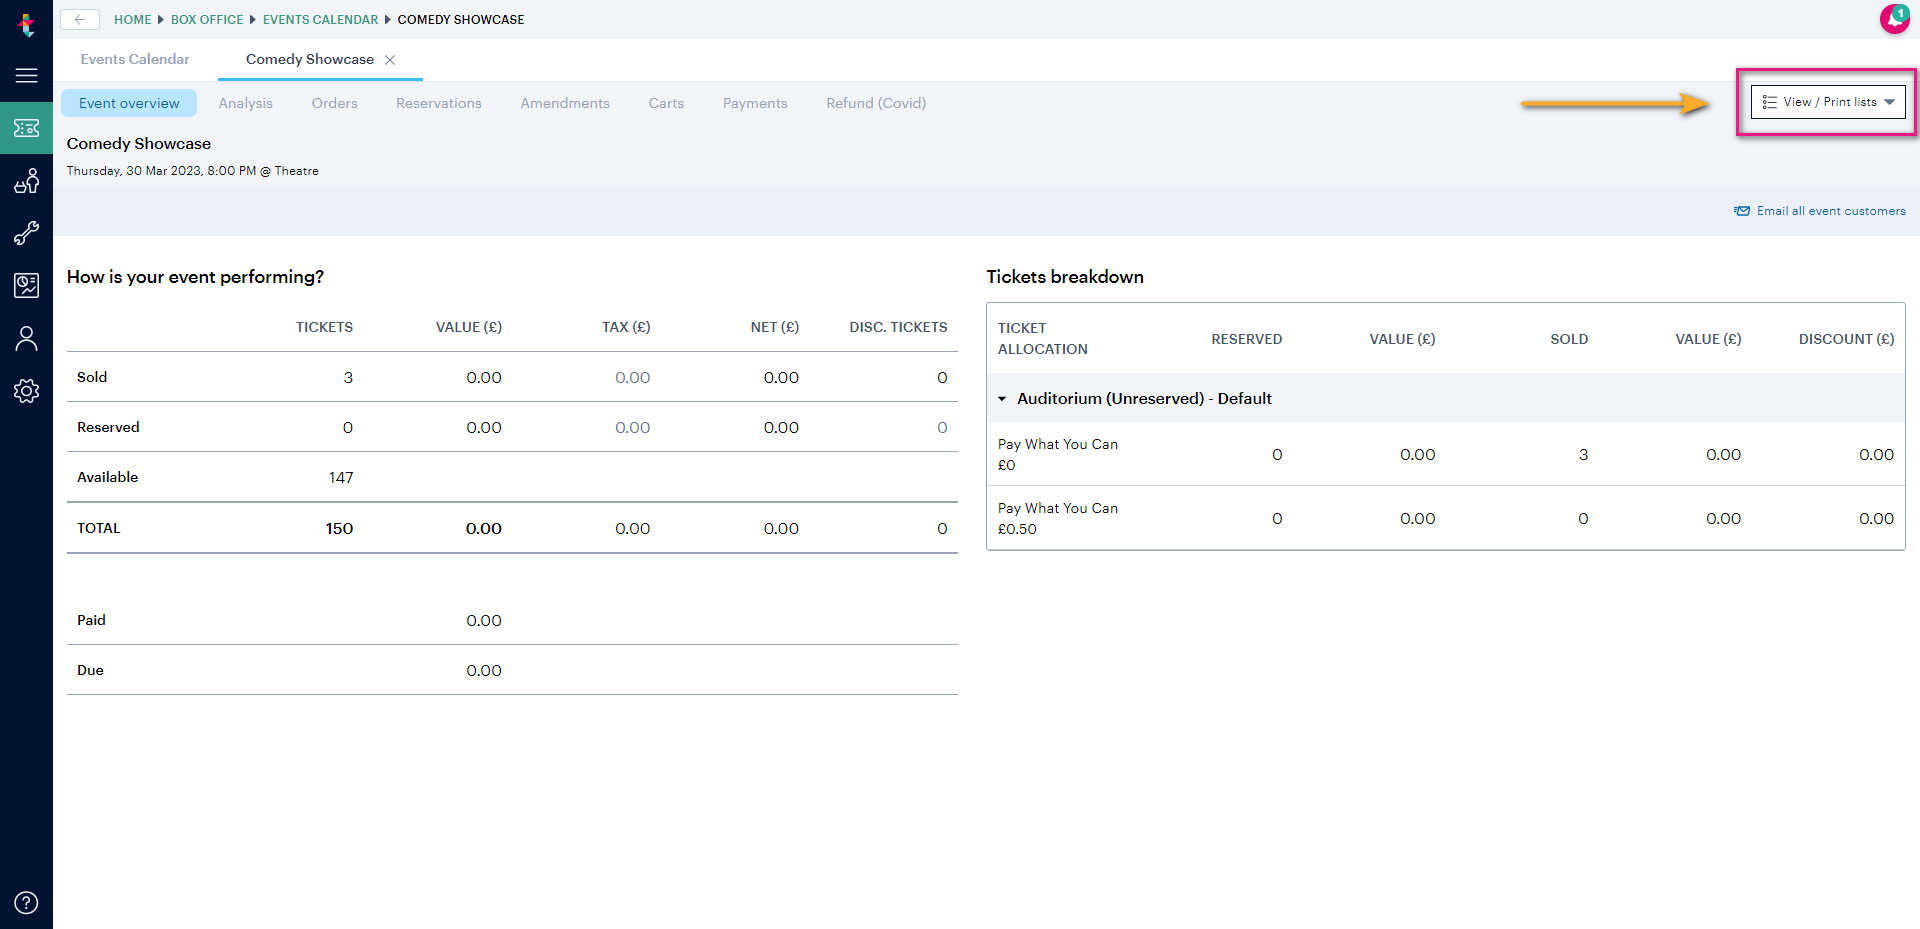Open the settings gear icon in sidebar
This screenshot has height=929, width=1920.
point(26,391)
